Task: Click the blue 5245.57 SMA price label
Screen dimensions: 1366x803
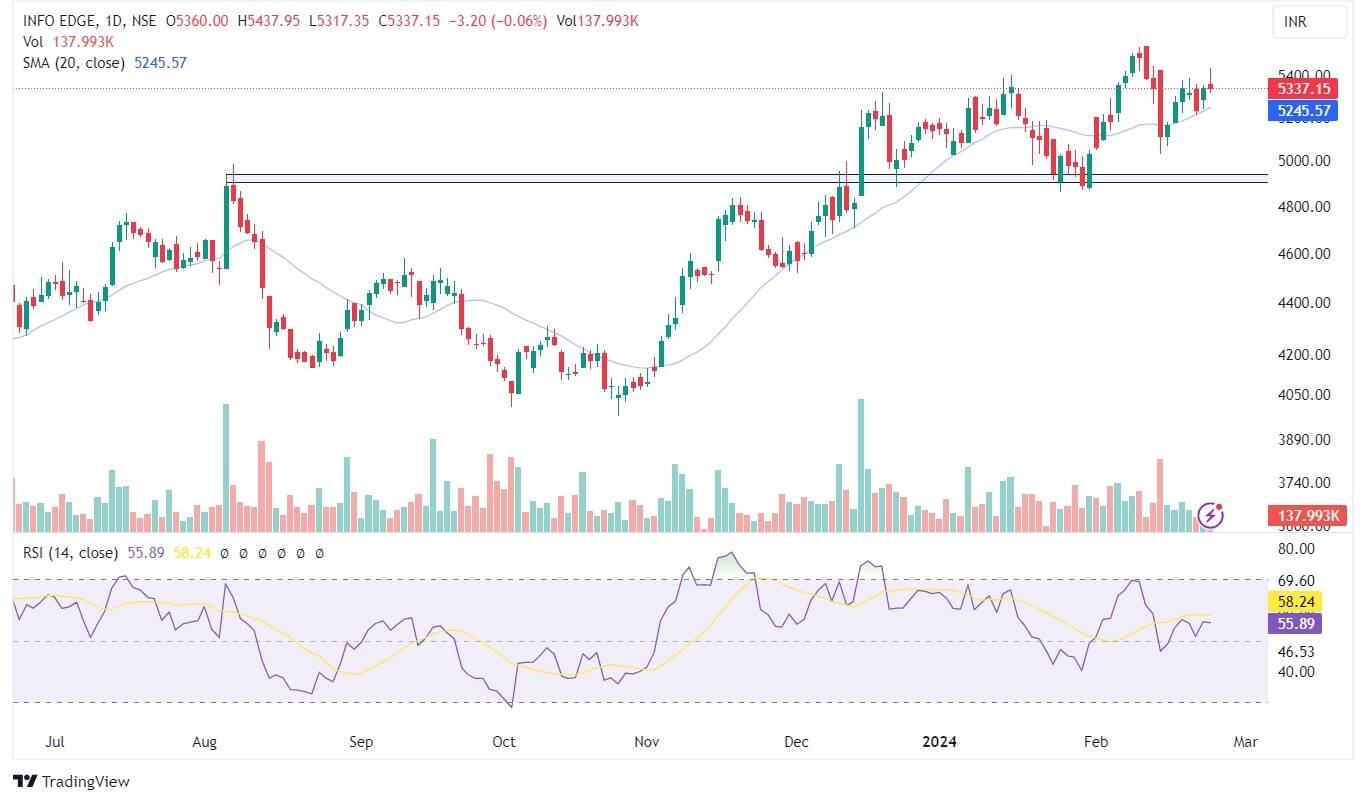Action: pos(1303,111)
